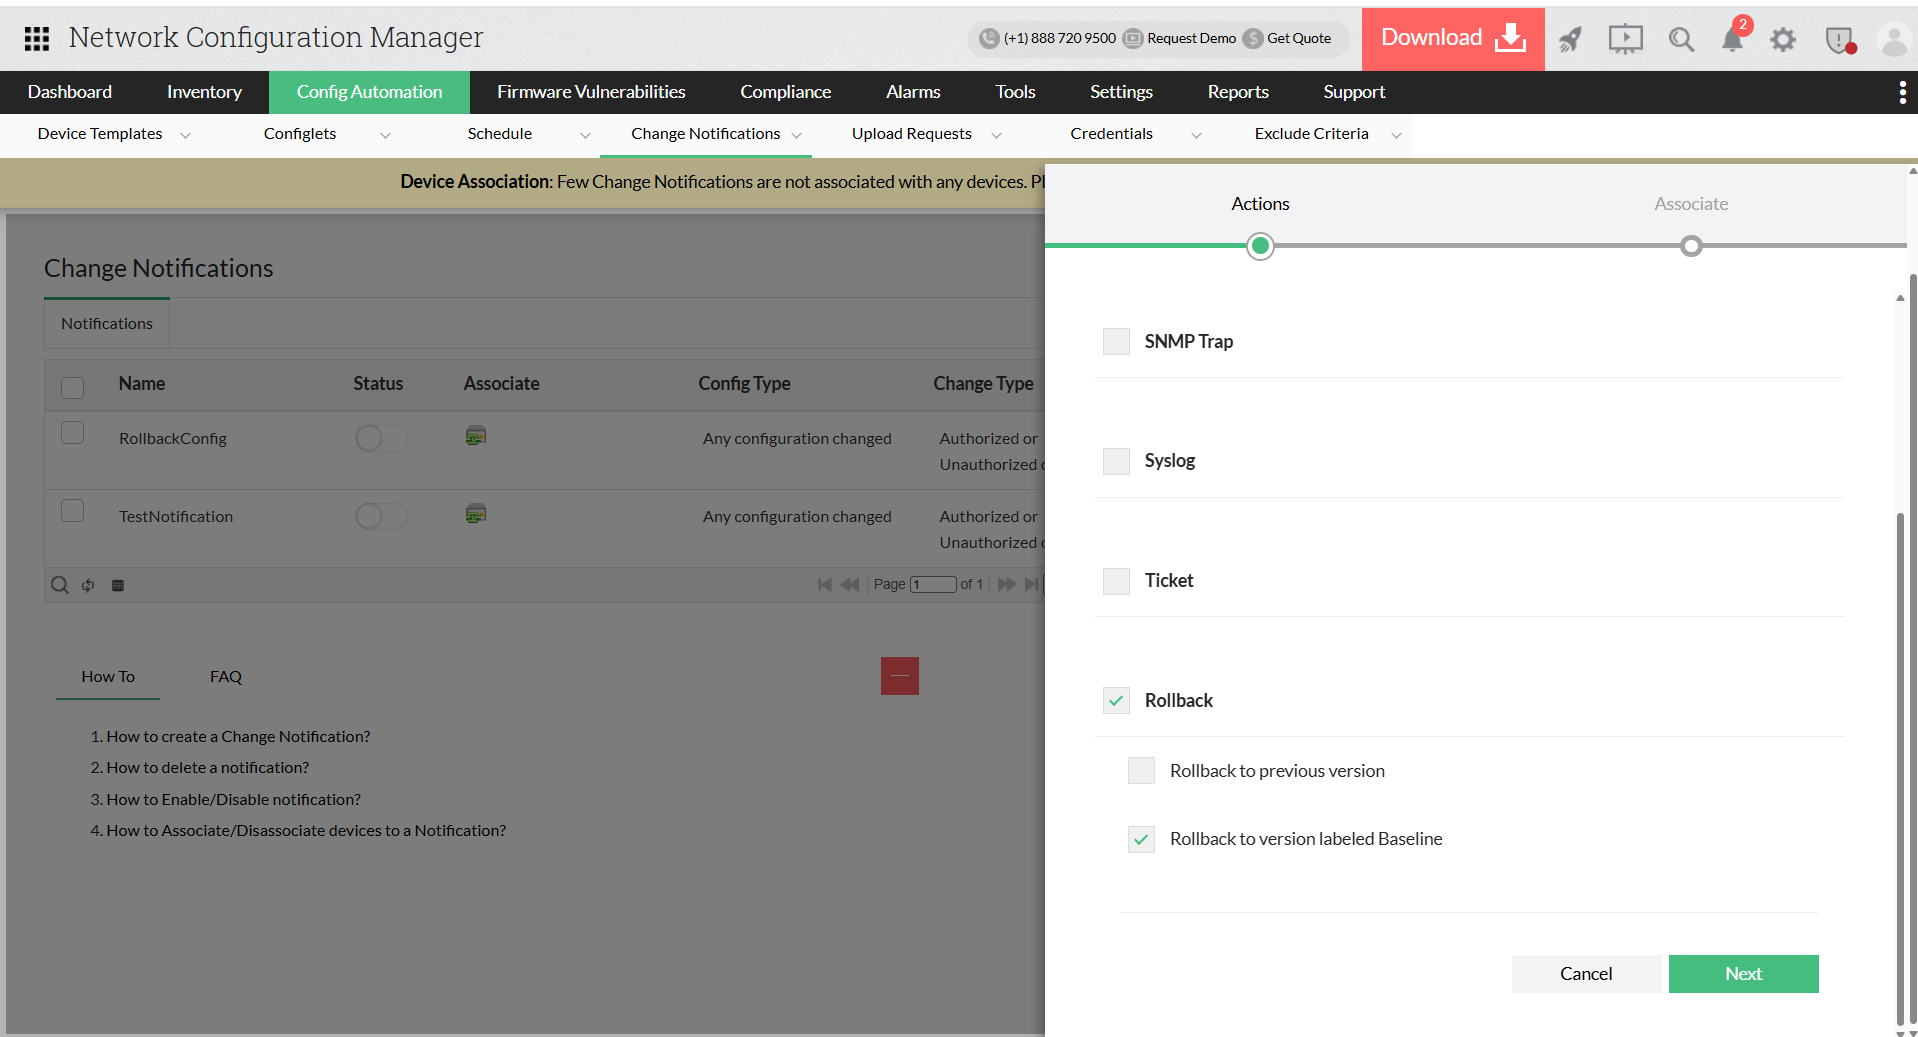Open the Credentials dropdown arrow
Screen dimensions: 1918x1037
pyautogui.click(x=1196, y=134)
